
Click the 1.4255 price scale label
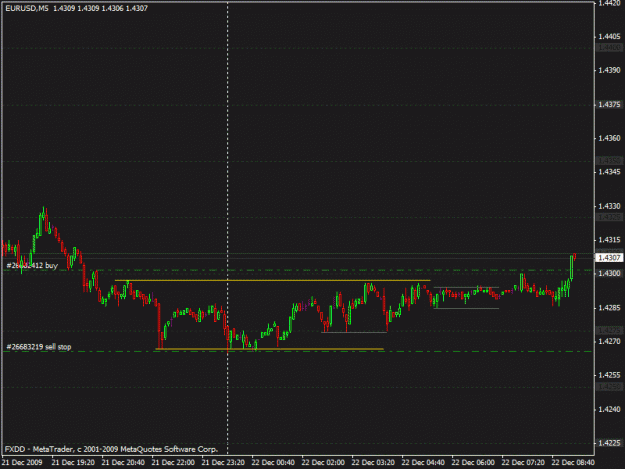pyautogui.click(x=609, y=375)
